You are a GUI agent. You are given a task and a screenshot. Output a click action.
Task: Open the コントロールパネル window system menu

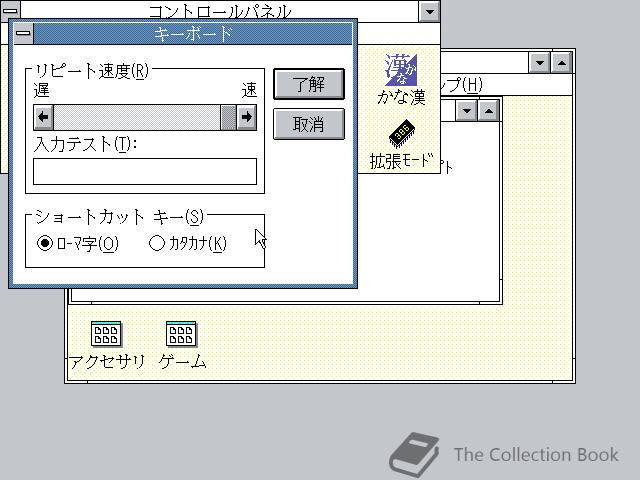(x=10, y=11)
